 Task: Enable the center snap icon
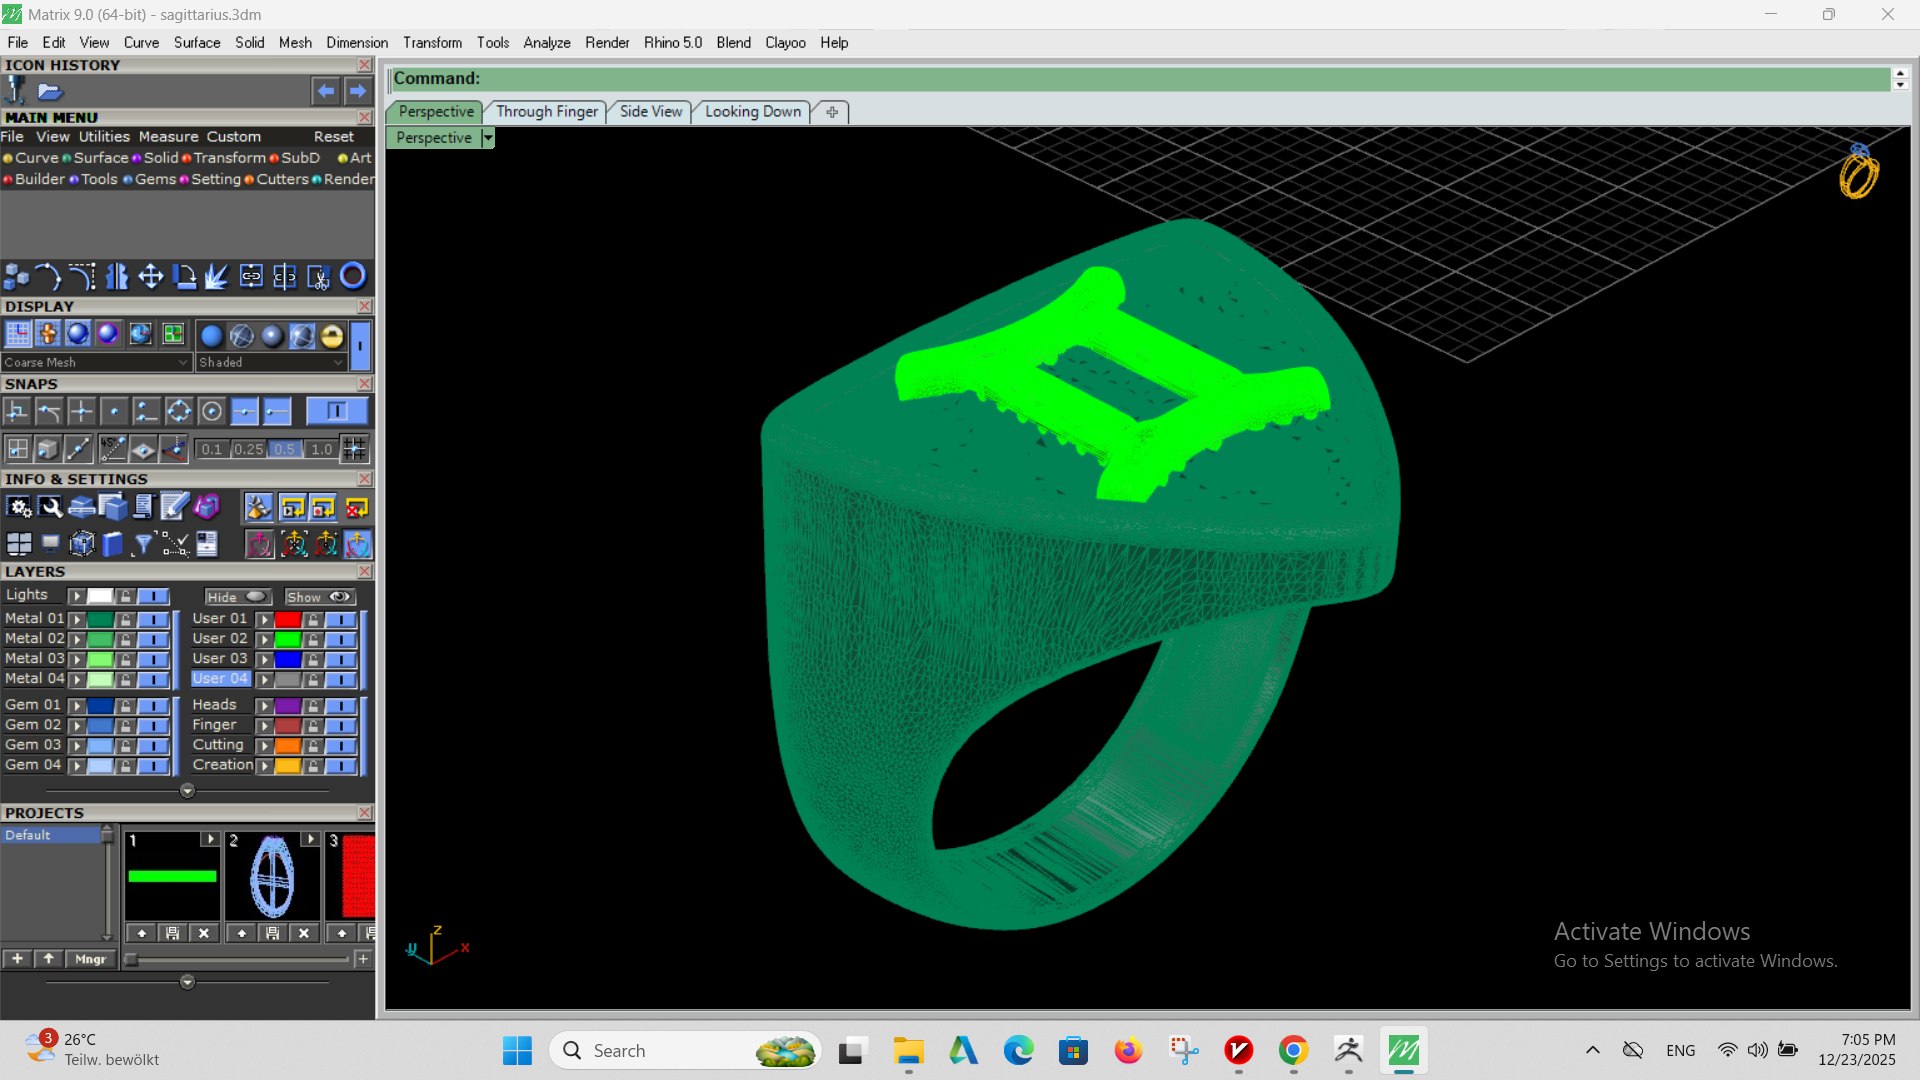211,411
